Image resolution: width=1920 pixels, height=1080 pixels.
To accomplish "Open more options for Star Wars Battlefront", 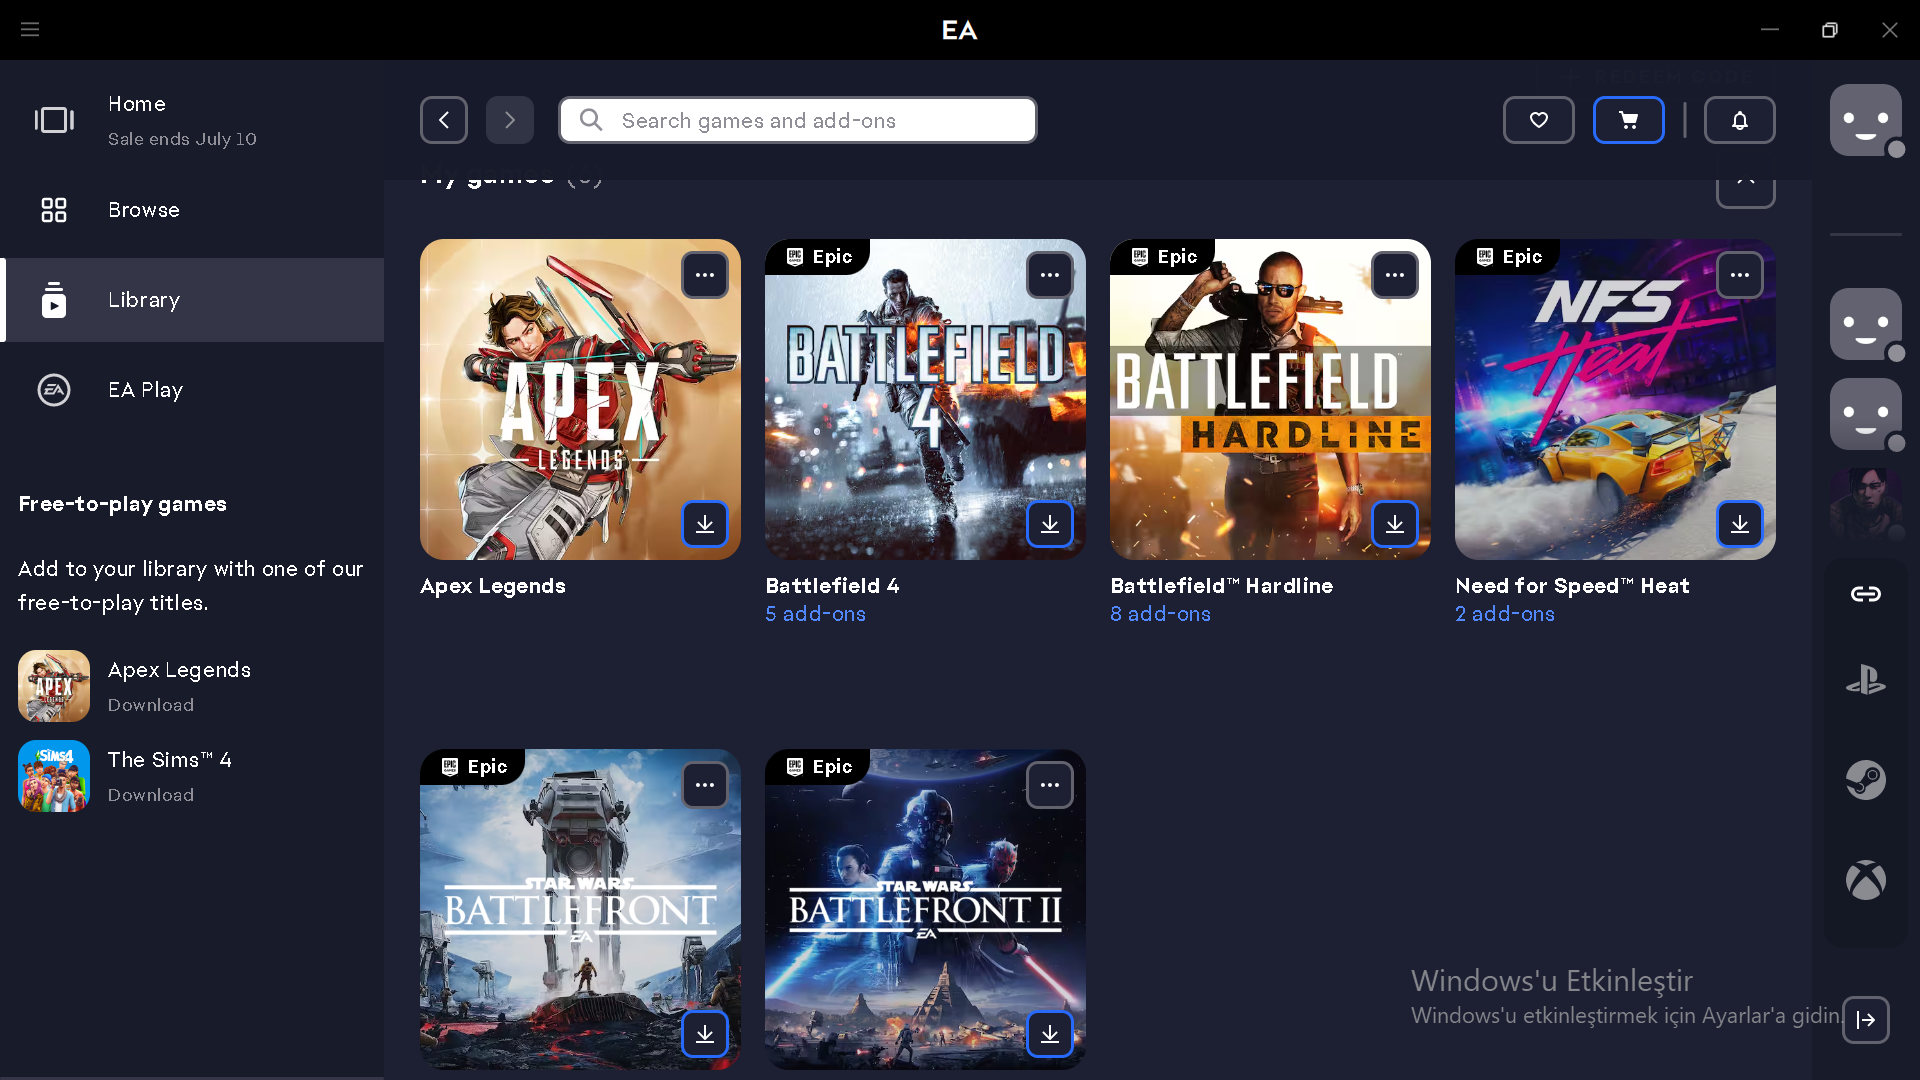I will pos(705,785).
